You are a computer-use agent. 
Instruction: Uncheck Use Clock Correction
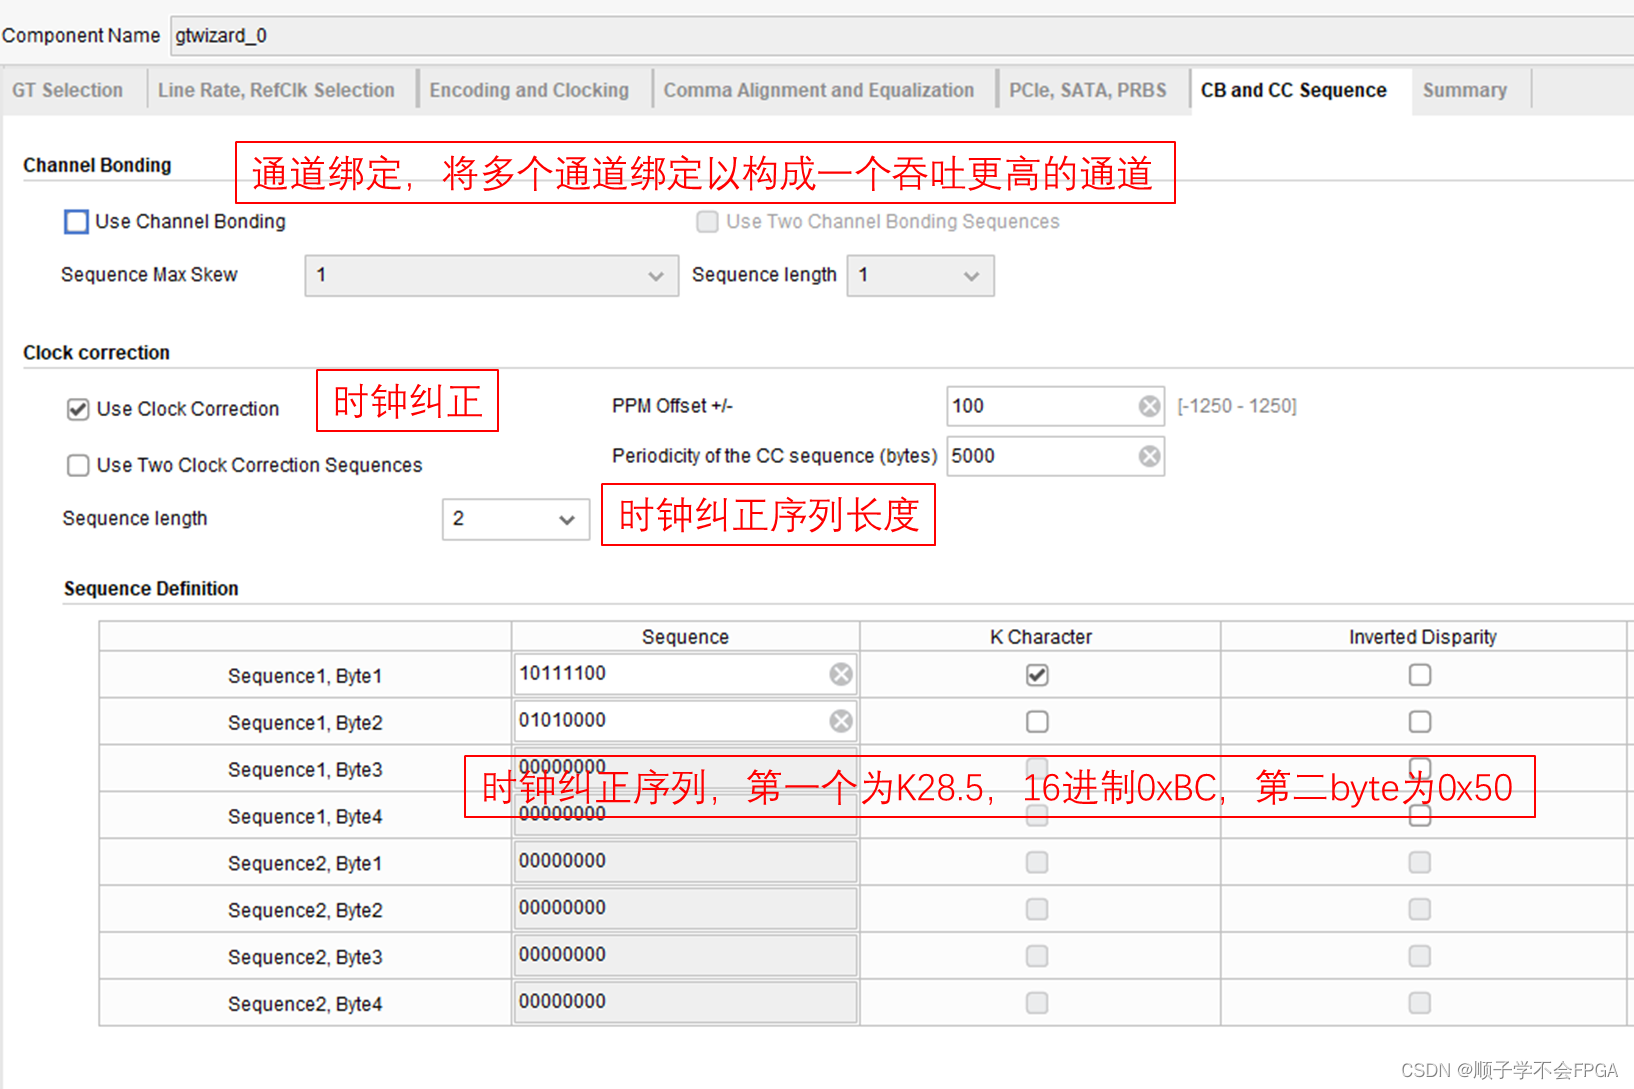click(78, 409)
